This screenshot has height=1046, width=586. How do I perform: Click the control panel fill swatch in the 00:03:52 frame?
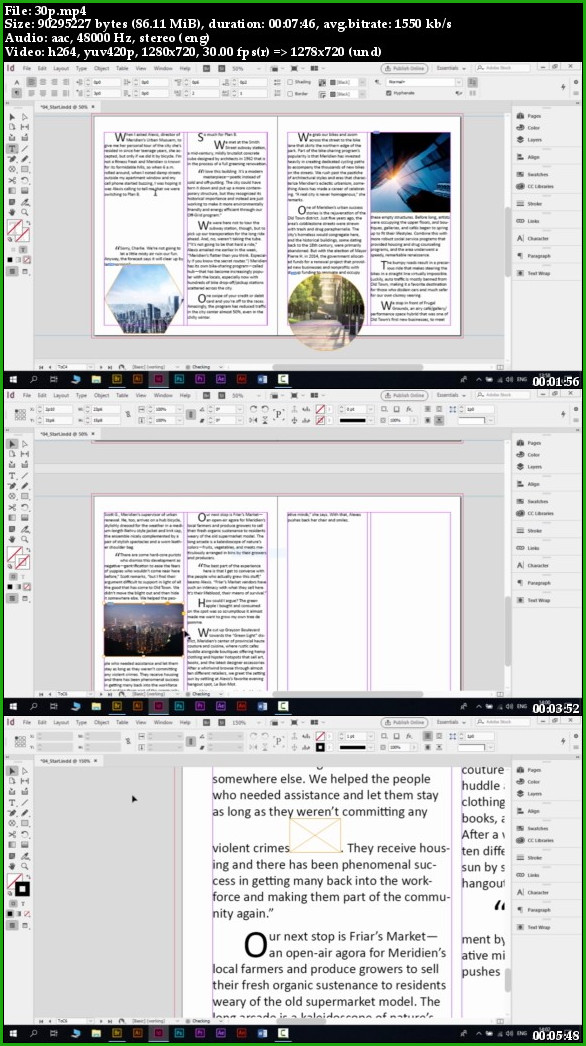(x=320, y=408)
